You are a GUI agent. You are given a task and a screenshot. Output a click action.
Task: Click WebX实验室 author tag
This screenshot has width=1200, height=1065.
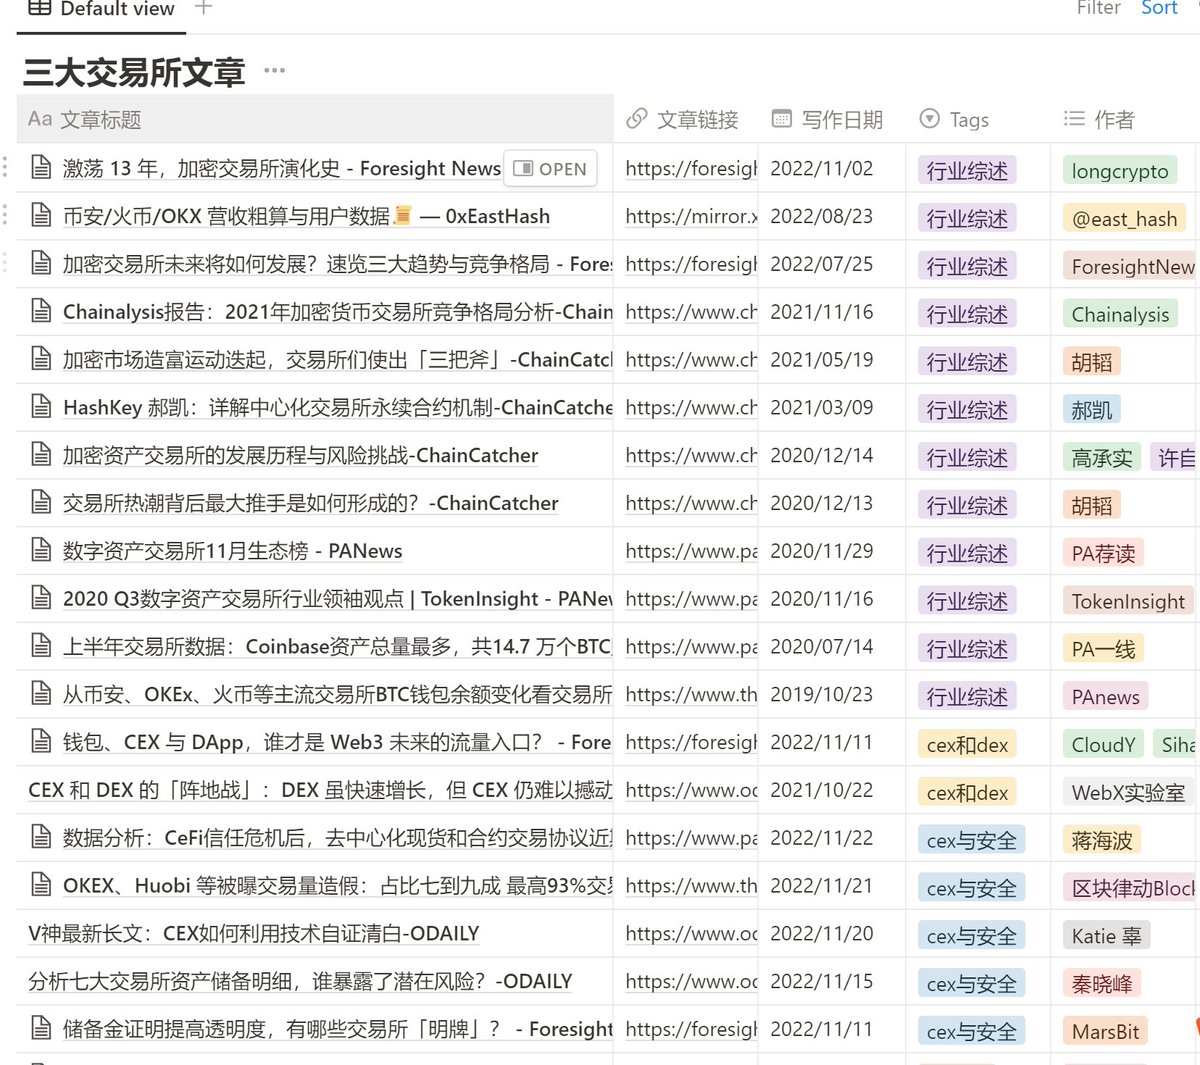click(1128, 792)
